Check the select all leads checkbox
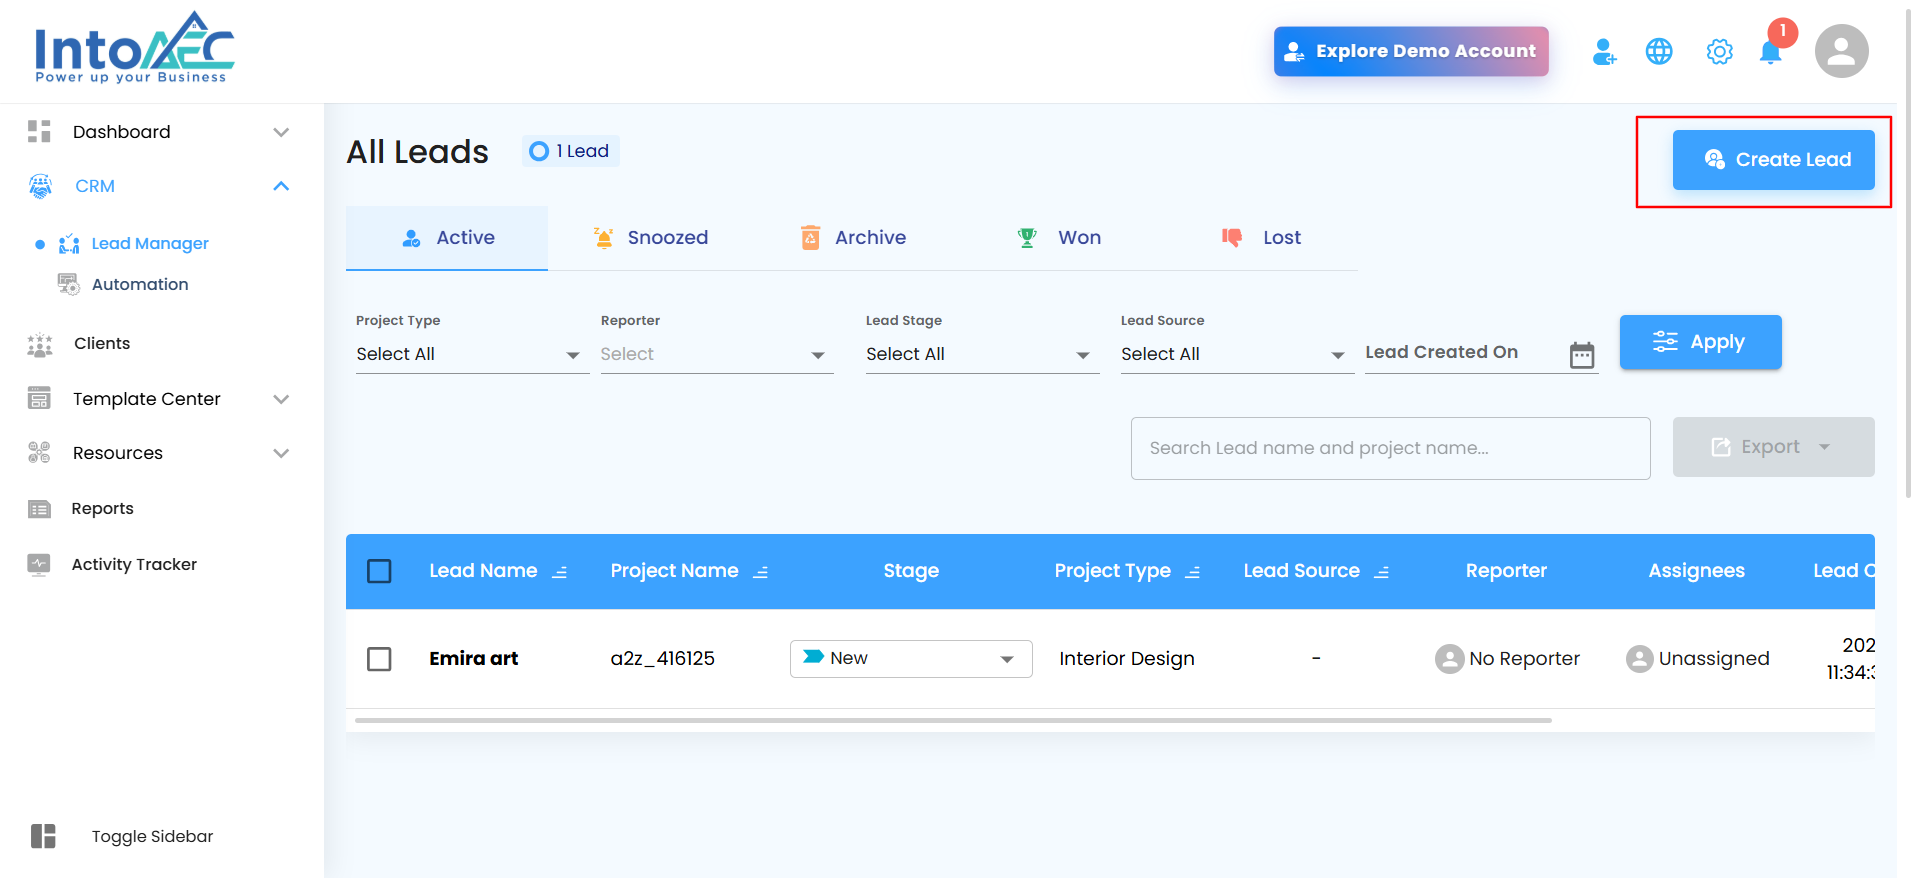Image resolution: width=1920 pixels, height=878 pixels. click(379, 571)
